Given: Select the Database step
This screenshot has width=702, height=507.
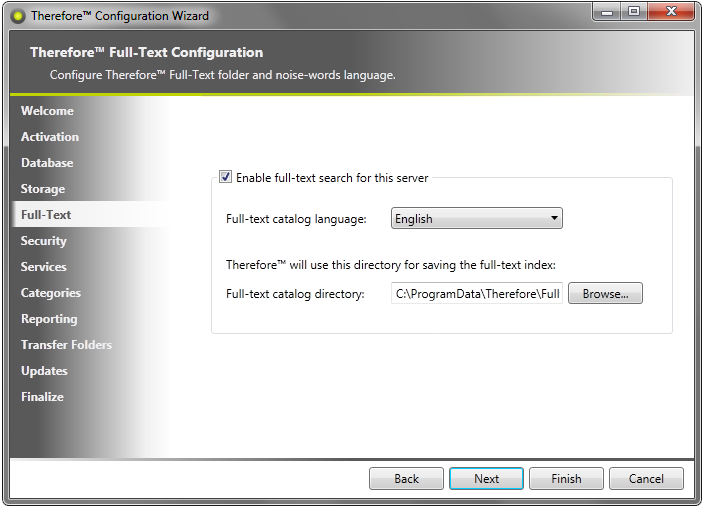Looking at the screenshot, I should (47, 163).
